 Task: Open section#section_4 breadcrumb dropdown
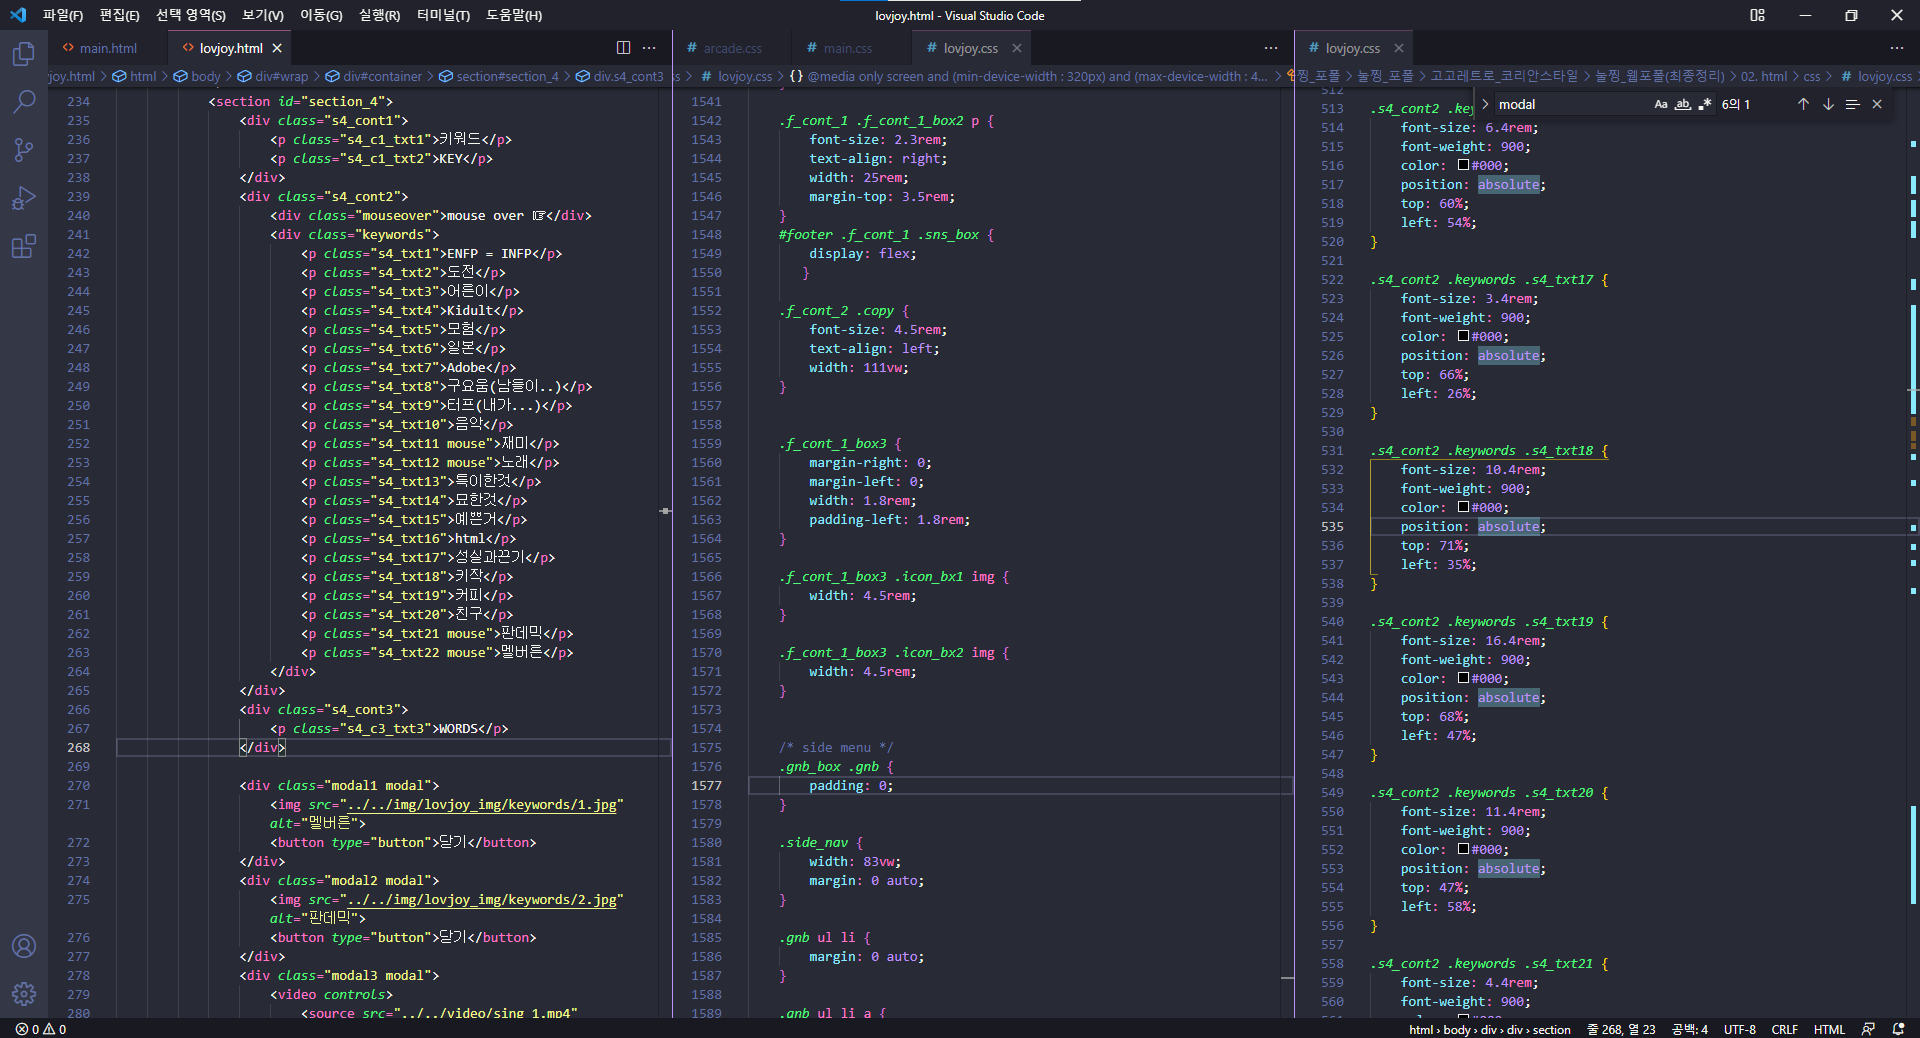[499, 76]
